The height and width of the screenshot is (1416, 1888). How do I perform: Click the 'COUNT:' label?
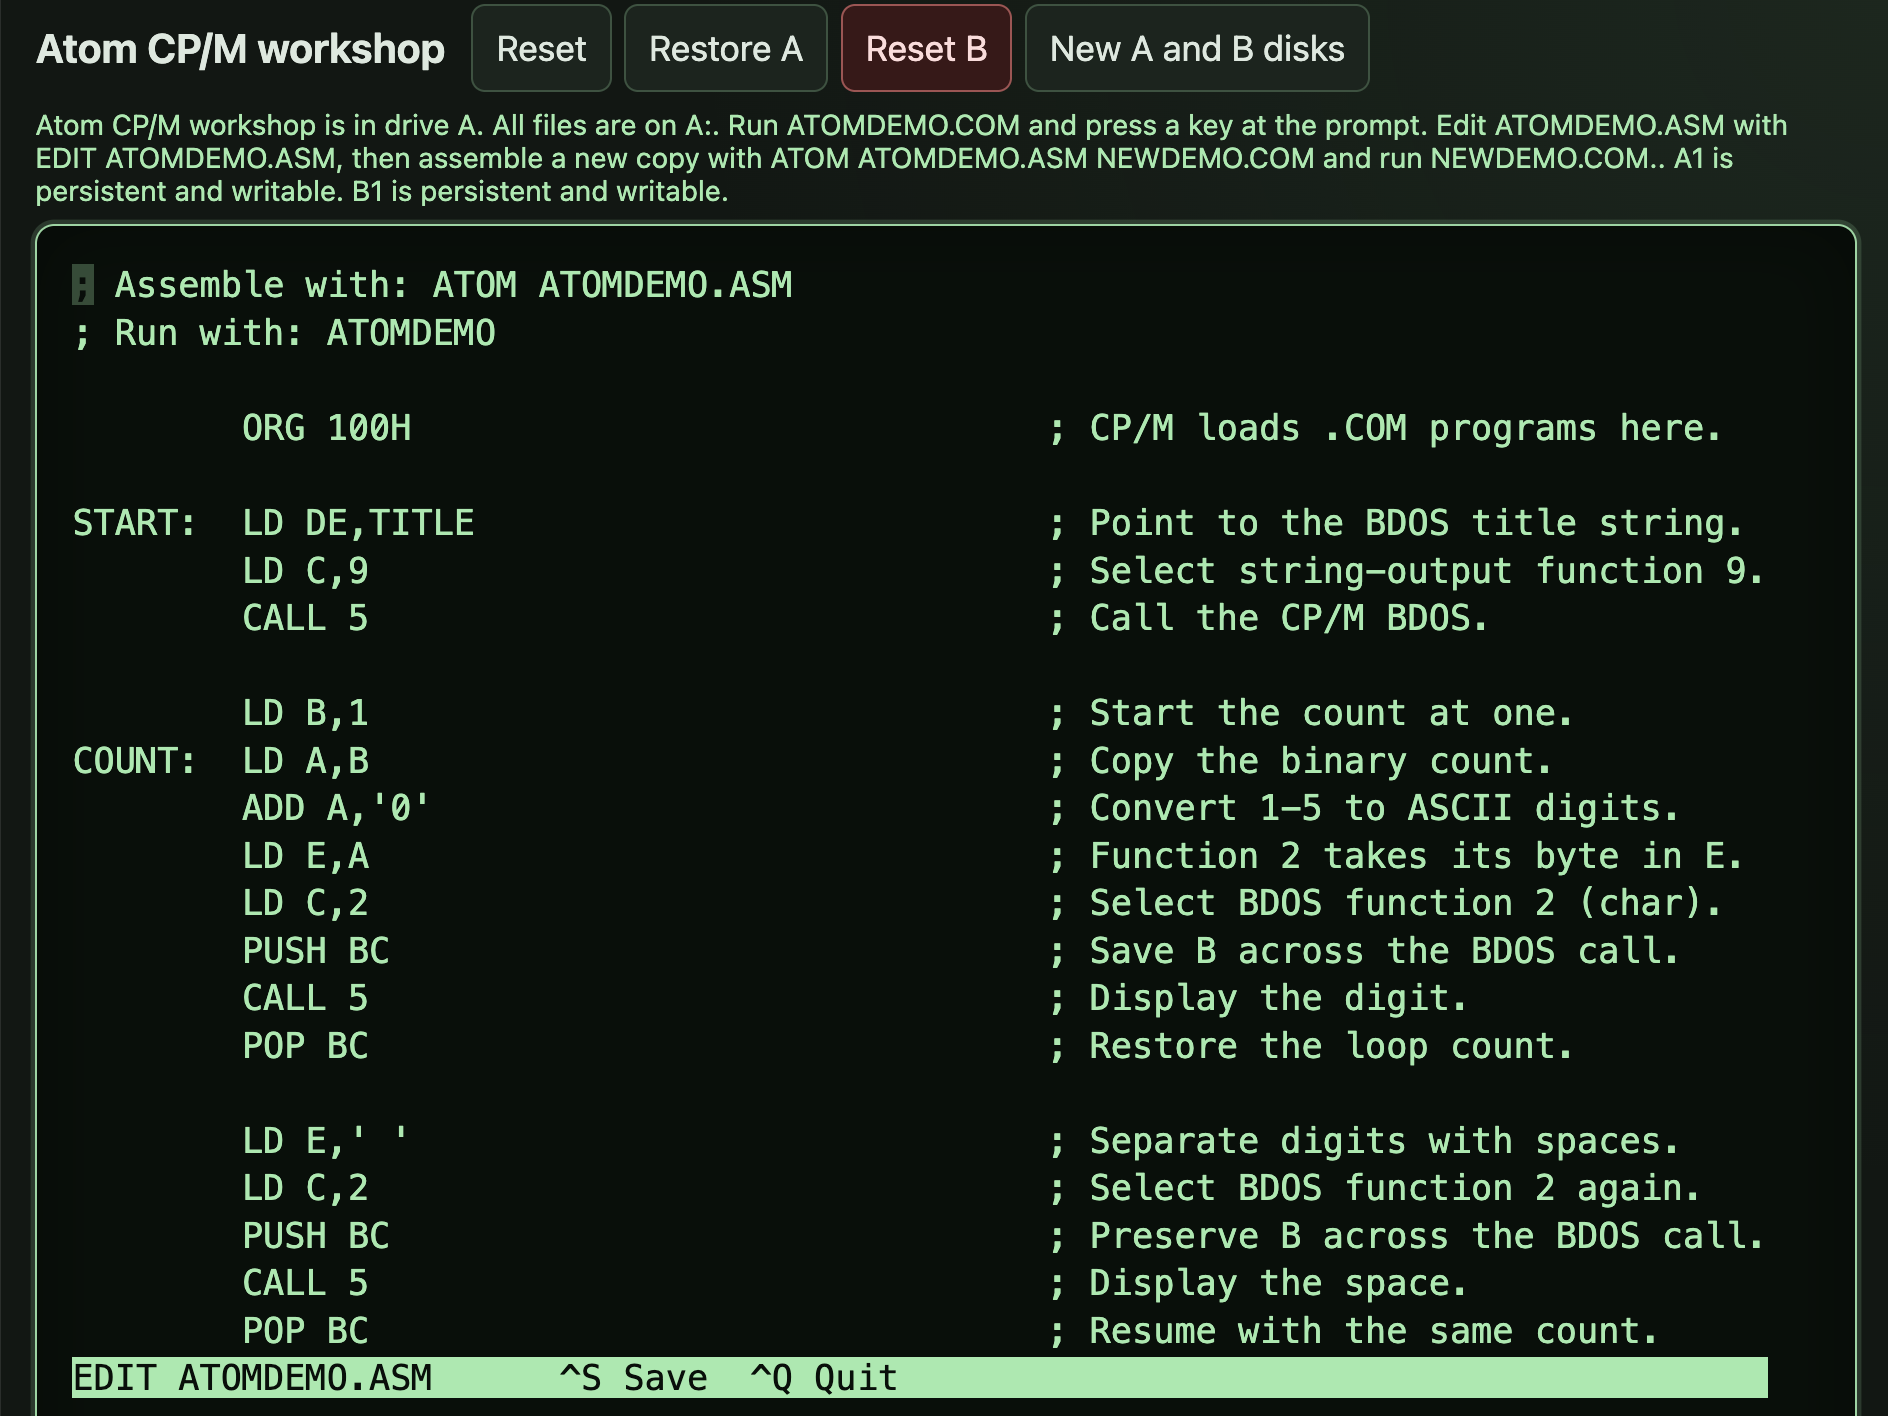tap(134, 761)
